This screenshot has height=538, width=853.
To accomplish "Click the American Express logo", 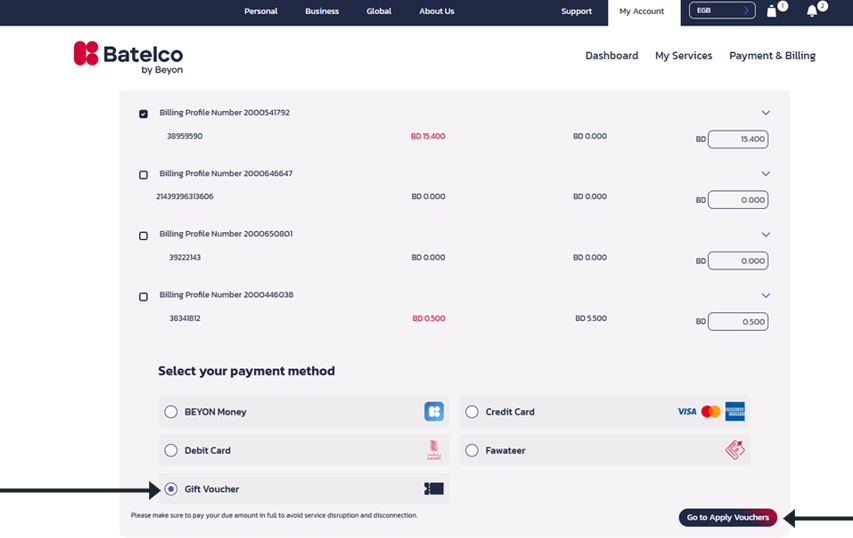I will point(735,411).
